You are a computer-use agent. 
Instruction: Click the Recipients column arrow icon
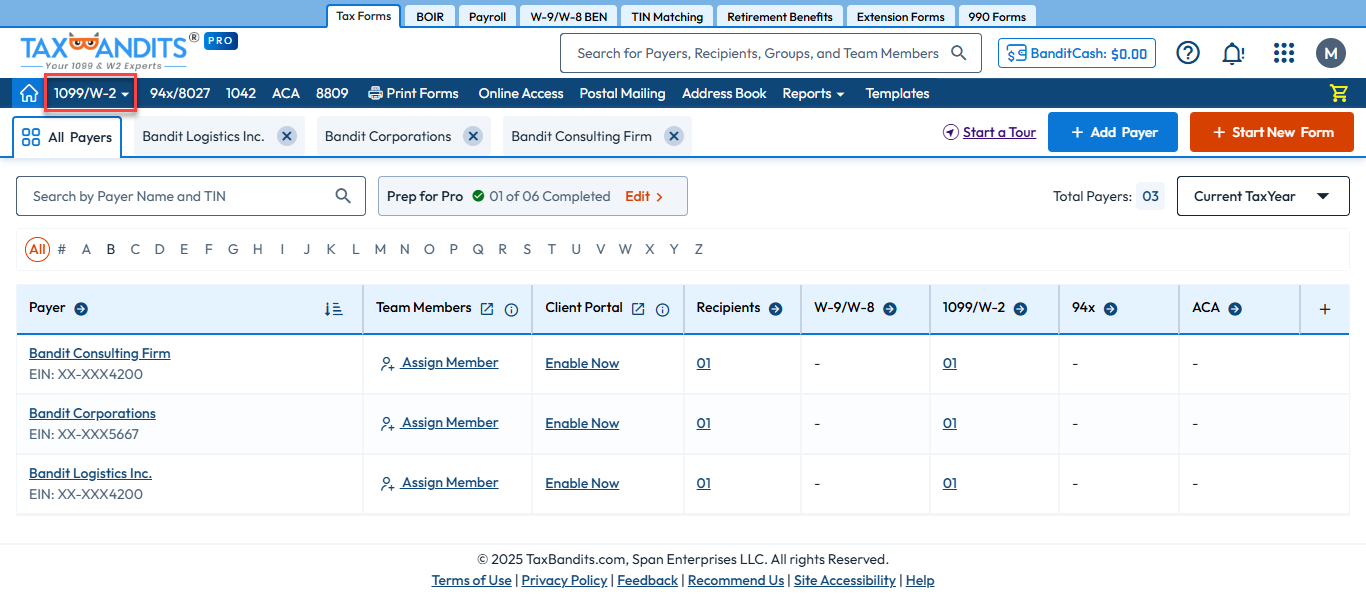(775, 309)
